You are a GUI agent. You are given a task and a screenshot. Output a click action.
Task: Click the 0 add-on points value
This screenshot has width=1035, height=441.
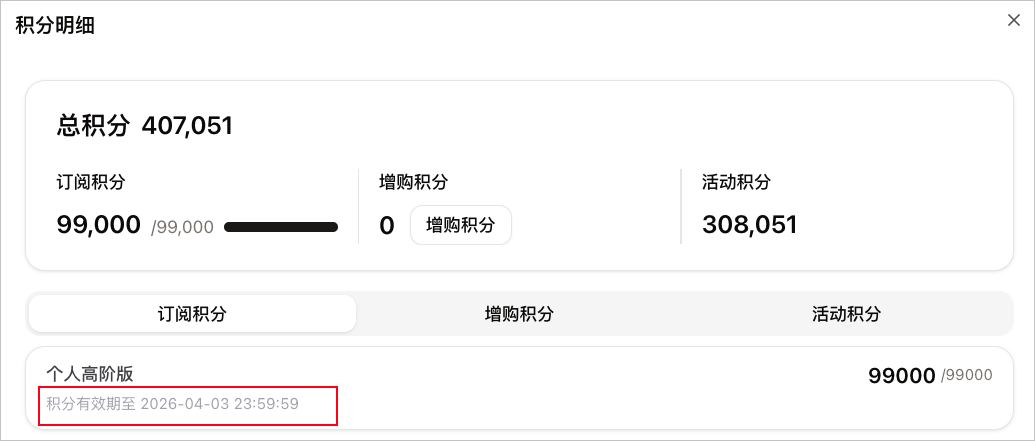click(x=387, y=226)
